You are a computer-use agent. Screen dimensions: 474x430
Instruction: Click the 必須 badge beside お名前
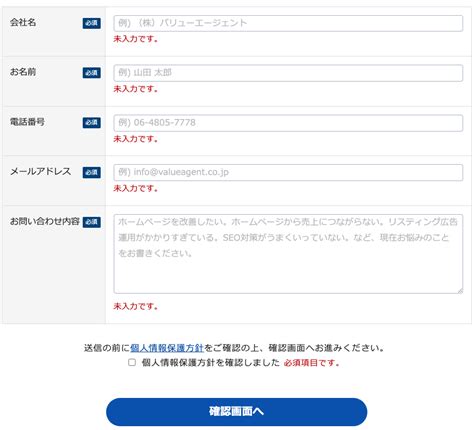coord(92,73)
